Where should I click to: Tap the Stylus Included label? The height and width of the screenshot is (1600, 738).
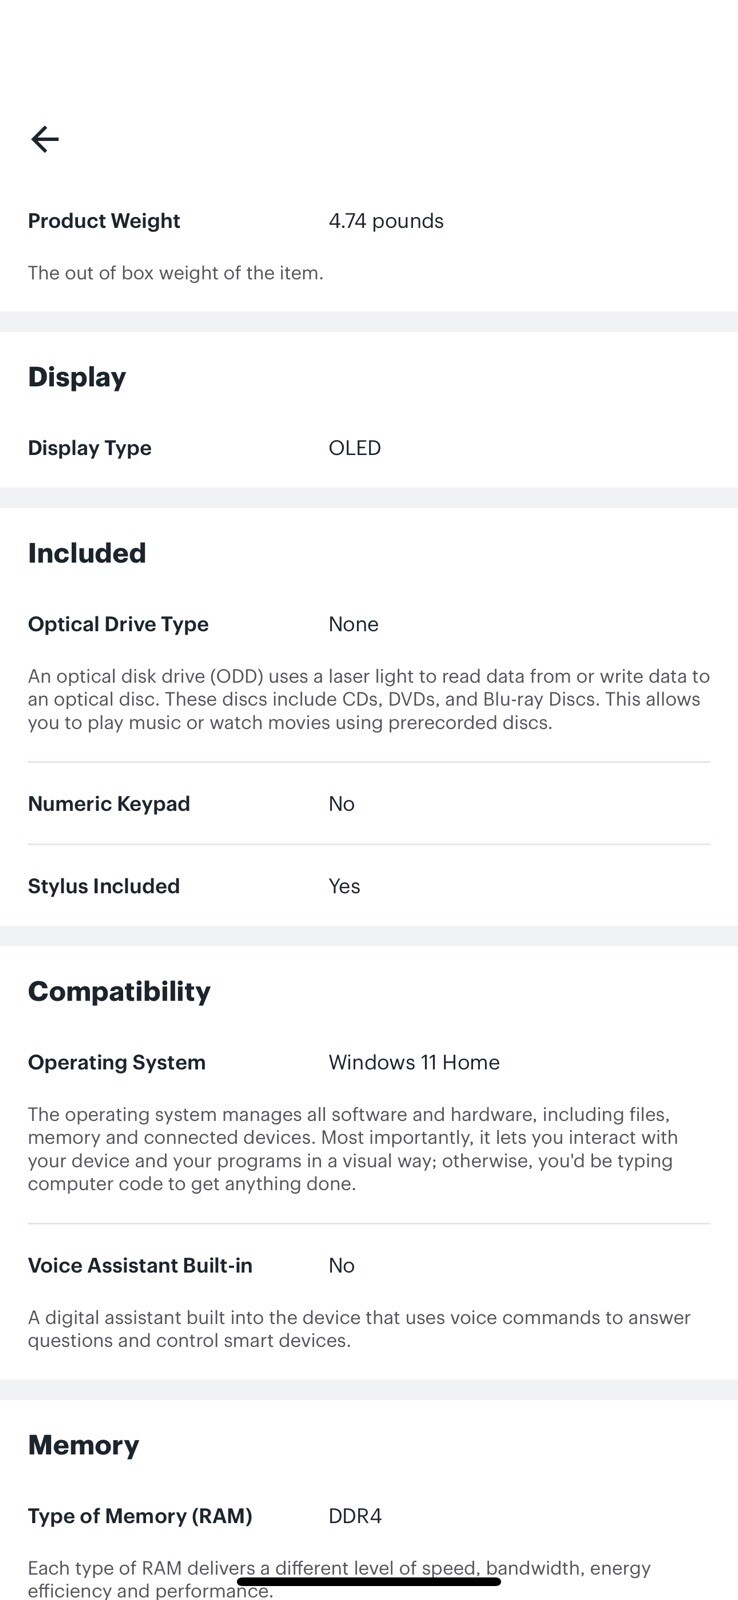(104, 886)
